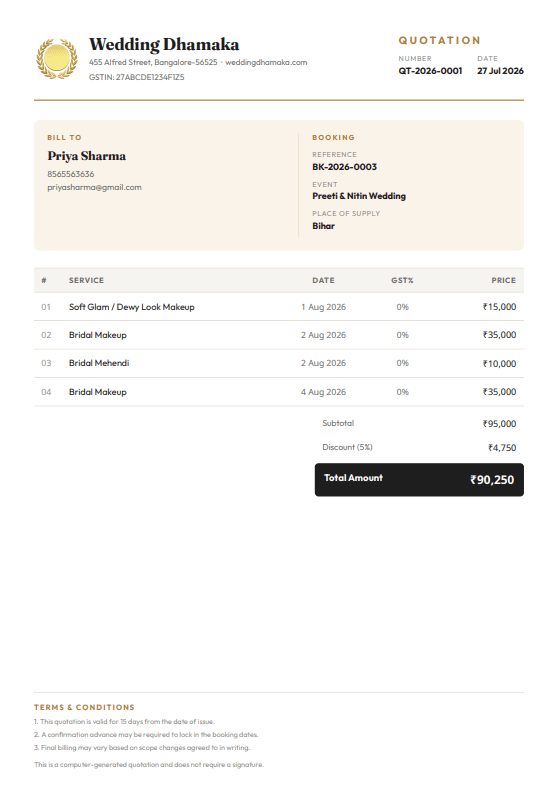The image size is (559, 794).
Task: Click the Terms & Conditions heading
Action: (84, 707)
